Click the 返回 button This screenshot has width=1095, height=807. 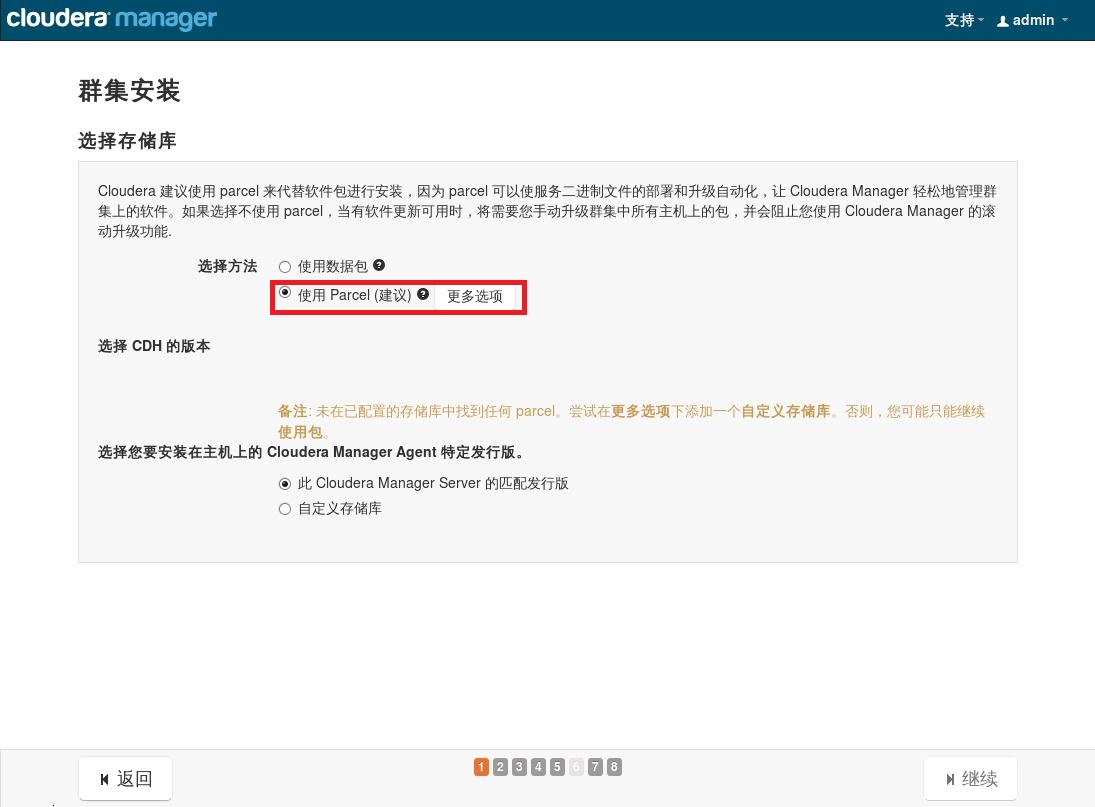126,778
